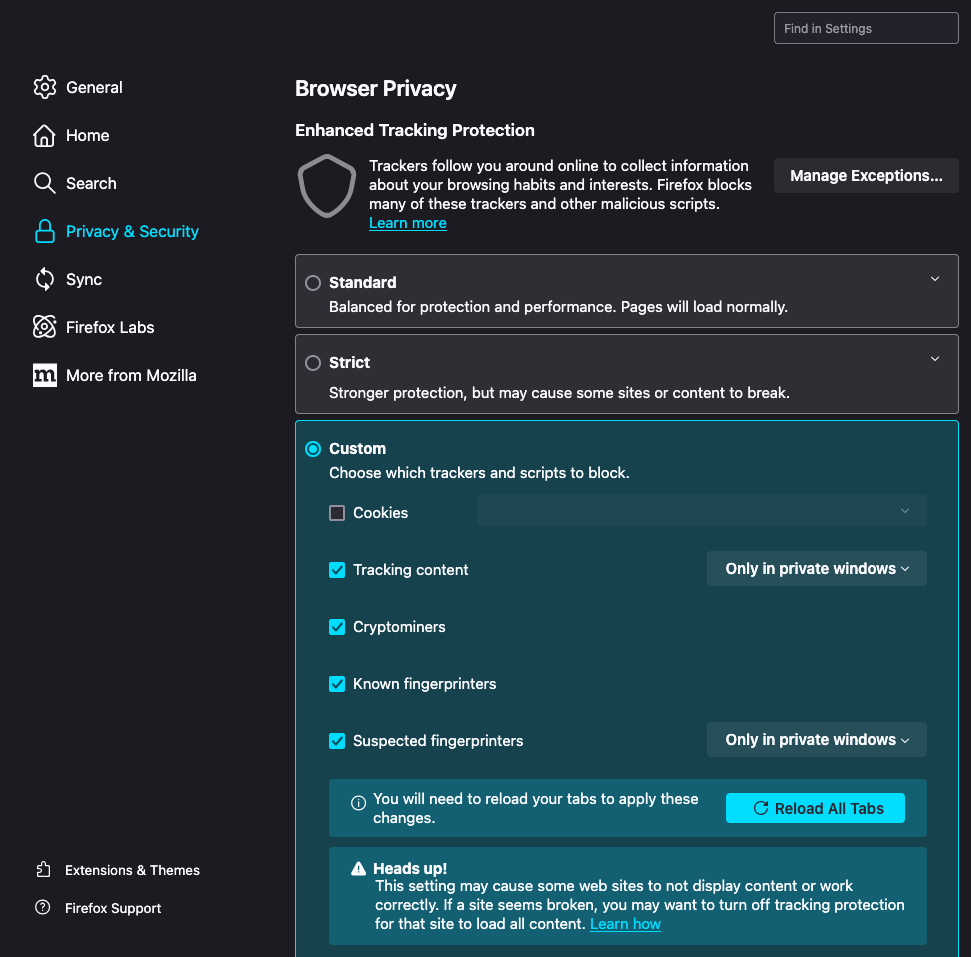Screen dimensions: 971x957
Task: Click the Reload All Tabs button
Action: pos(815,808)
